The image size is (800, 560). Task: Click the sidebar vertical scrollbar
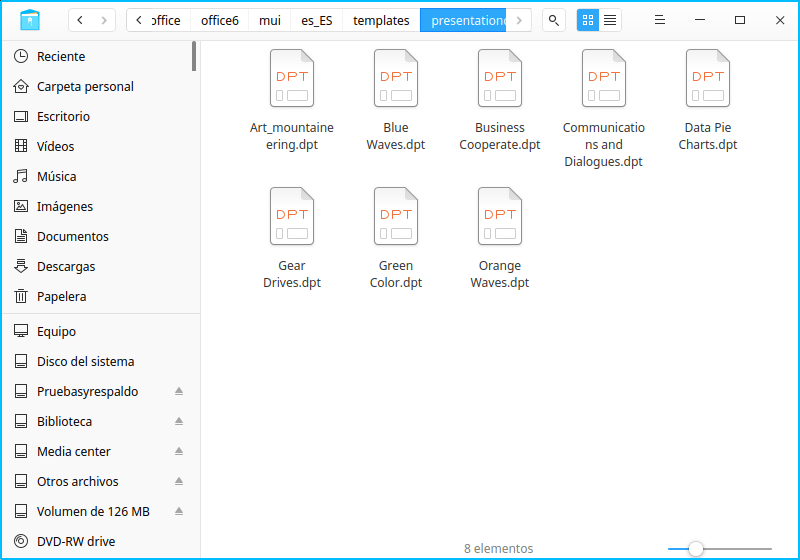[x=194, y=56]
